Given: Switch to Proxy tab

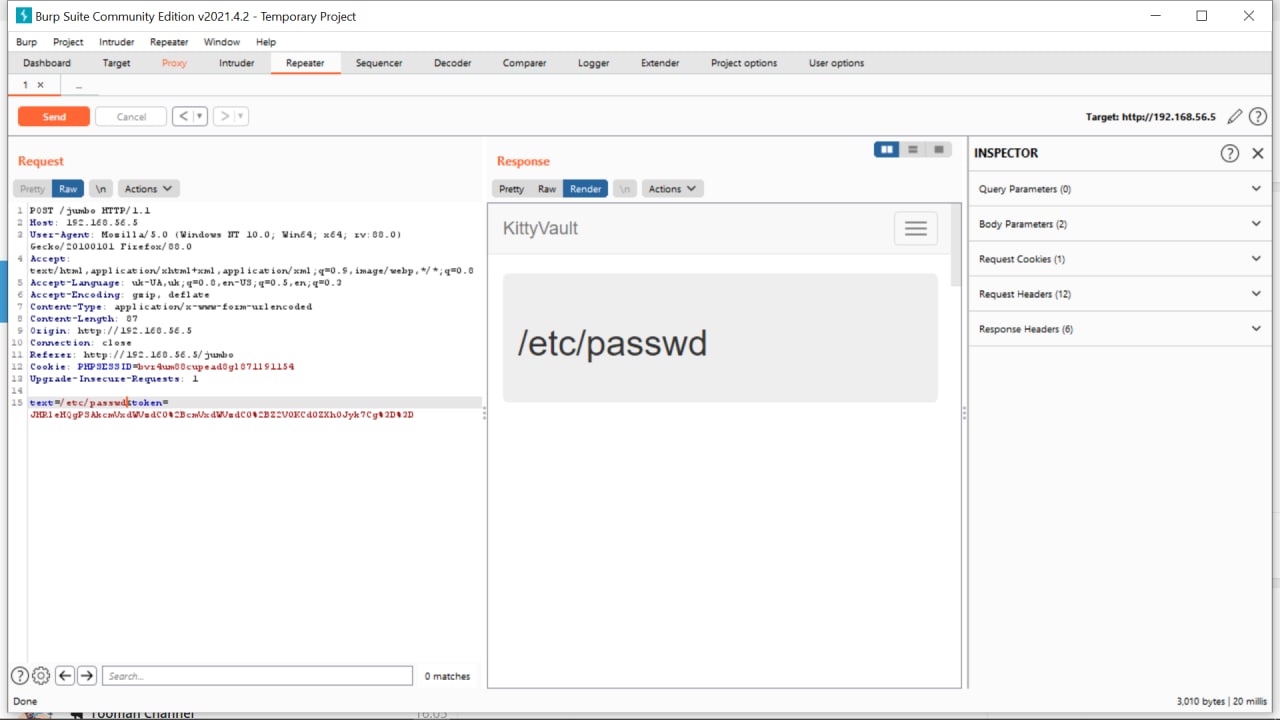Looking at the screenshot, I should [x=174, y=63].
